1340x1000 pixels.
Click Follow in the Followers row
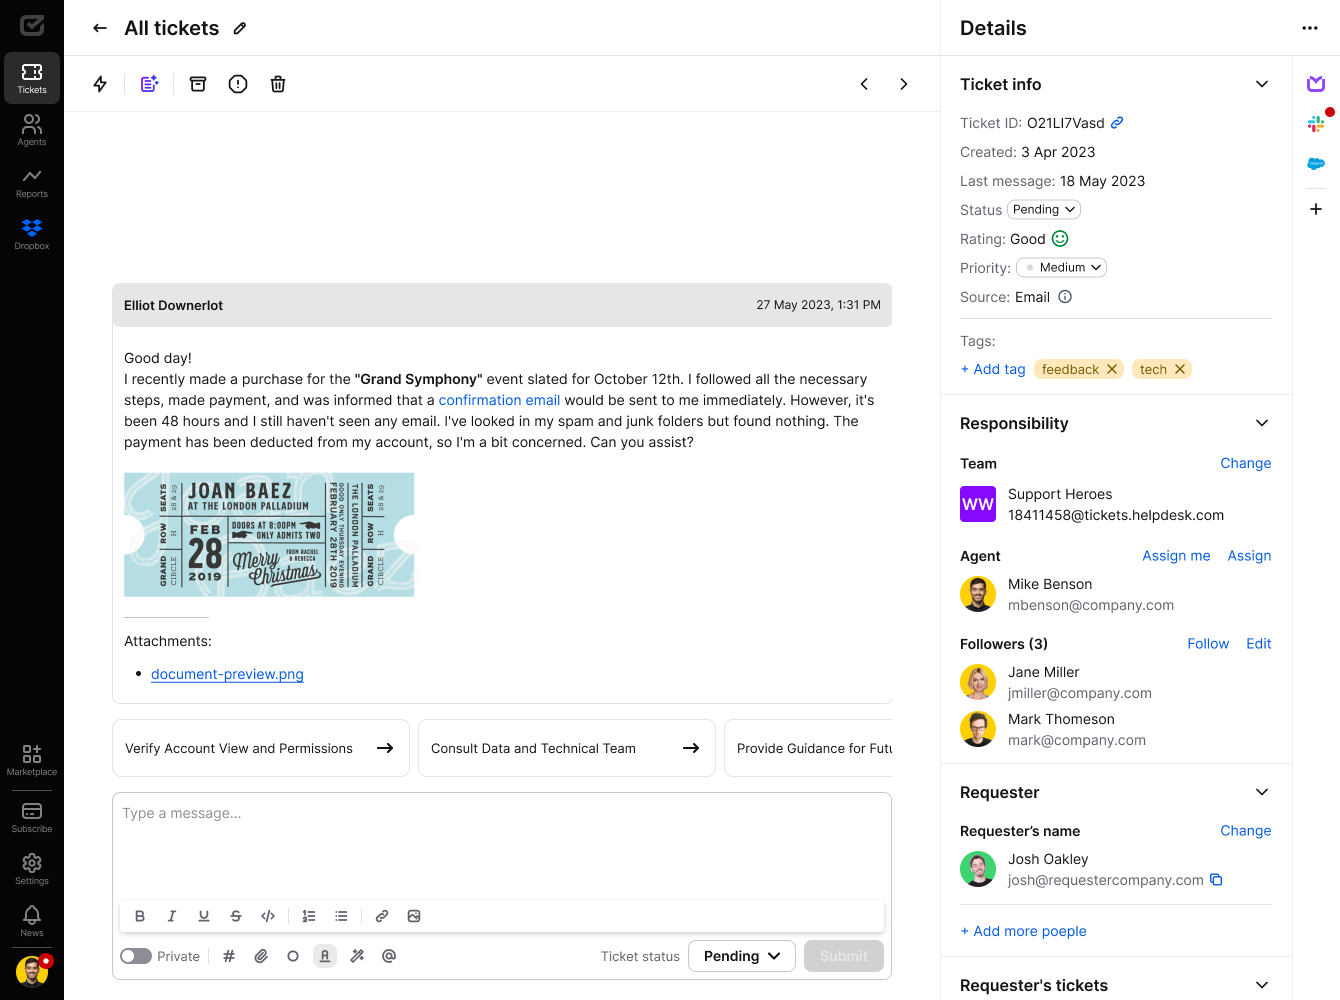[x=1208, y=644]
